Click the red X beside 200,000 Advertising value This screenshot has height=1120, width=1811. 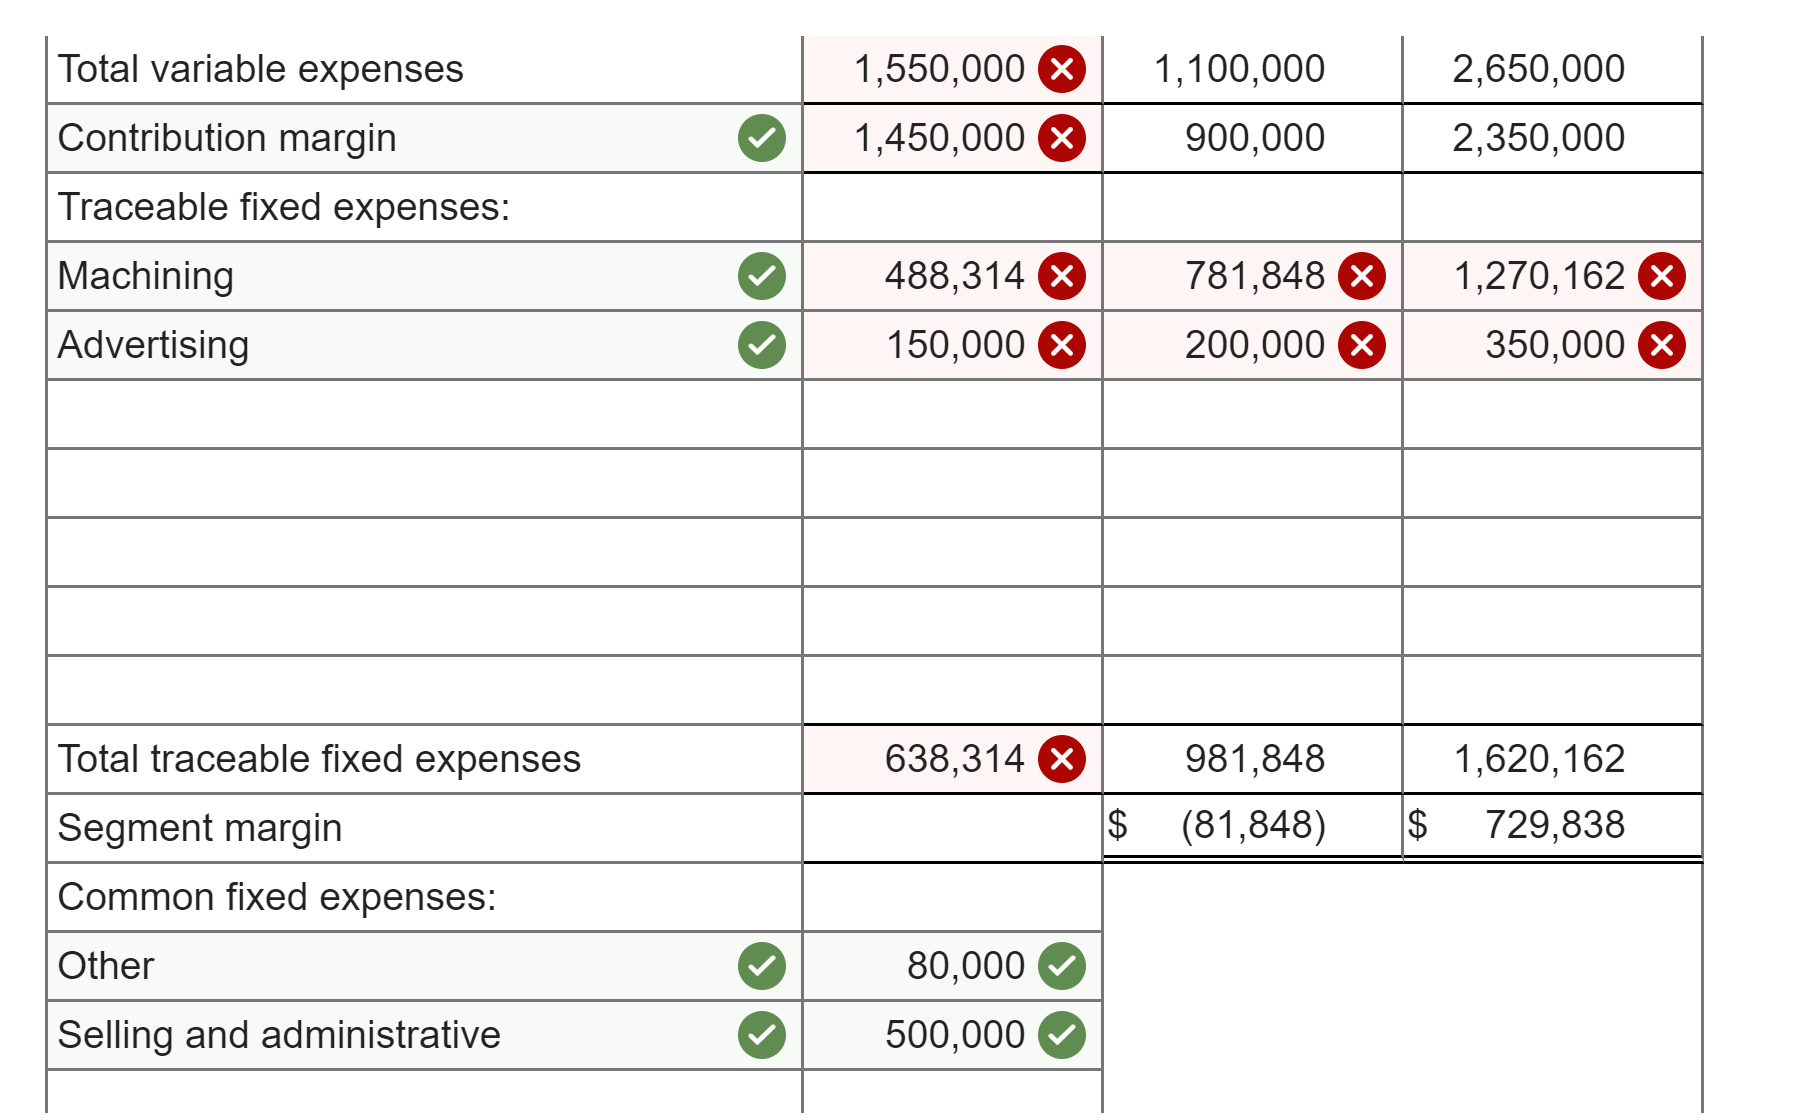coord(1362,345)
